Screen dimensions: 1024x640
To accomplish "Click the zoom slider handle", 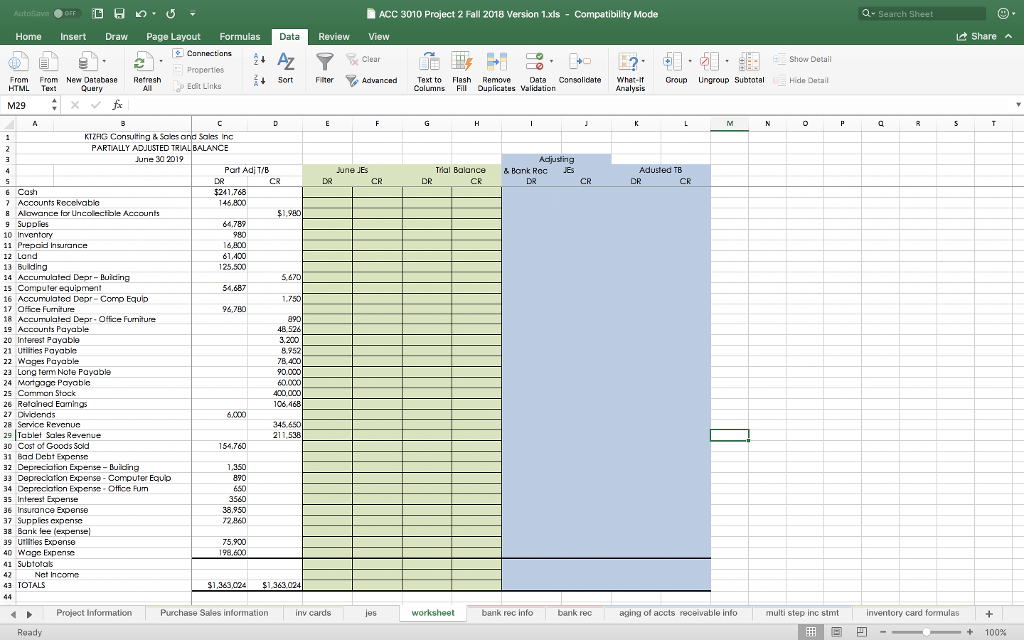I will (926, 632).
